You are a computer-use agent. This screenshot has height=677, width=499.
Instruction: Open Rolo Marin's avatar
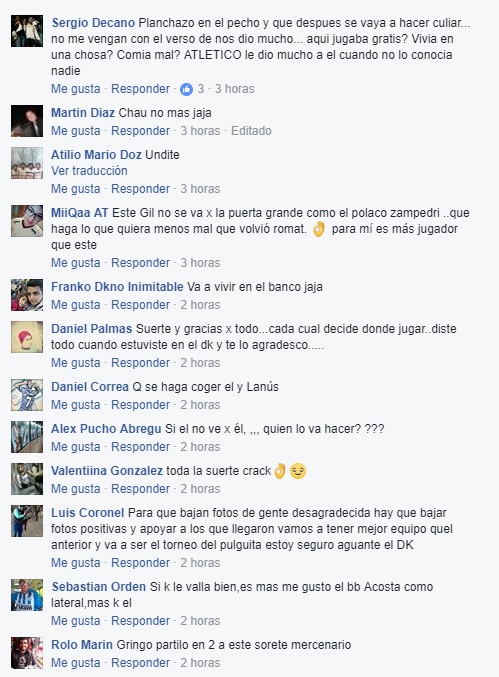pyautogui.click(x=27, y=653)
